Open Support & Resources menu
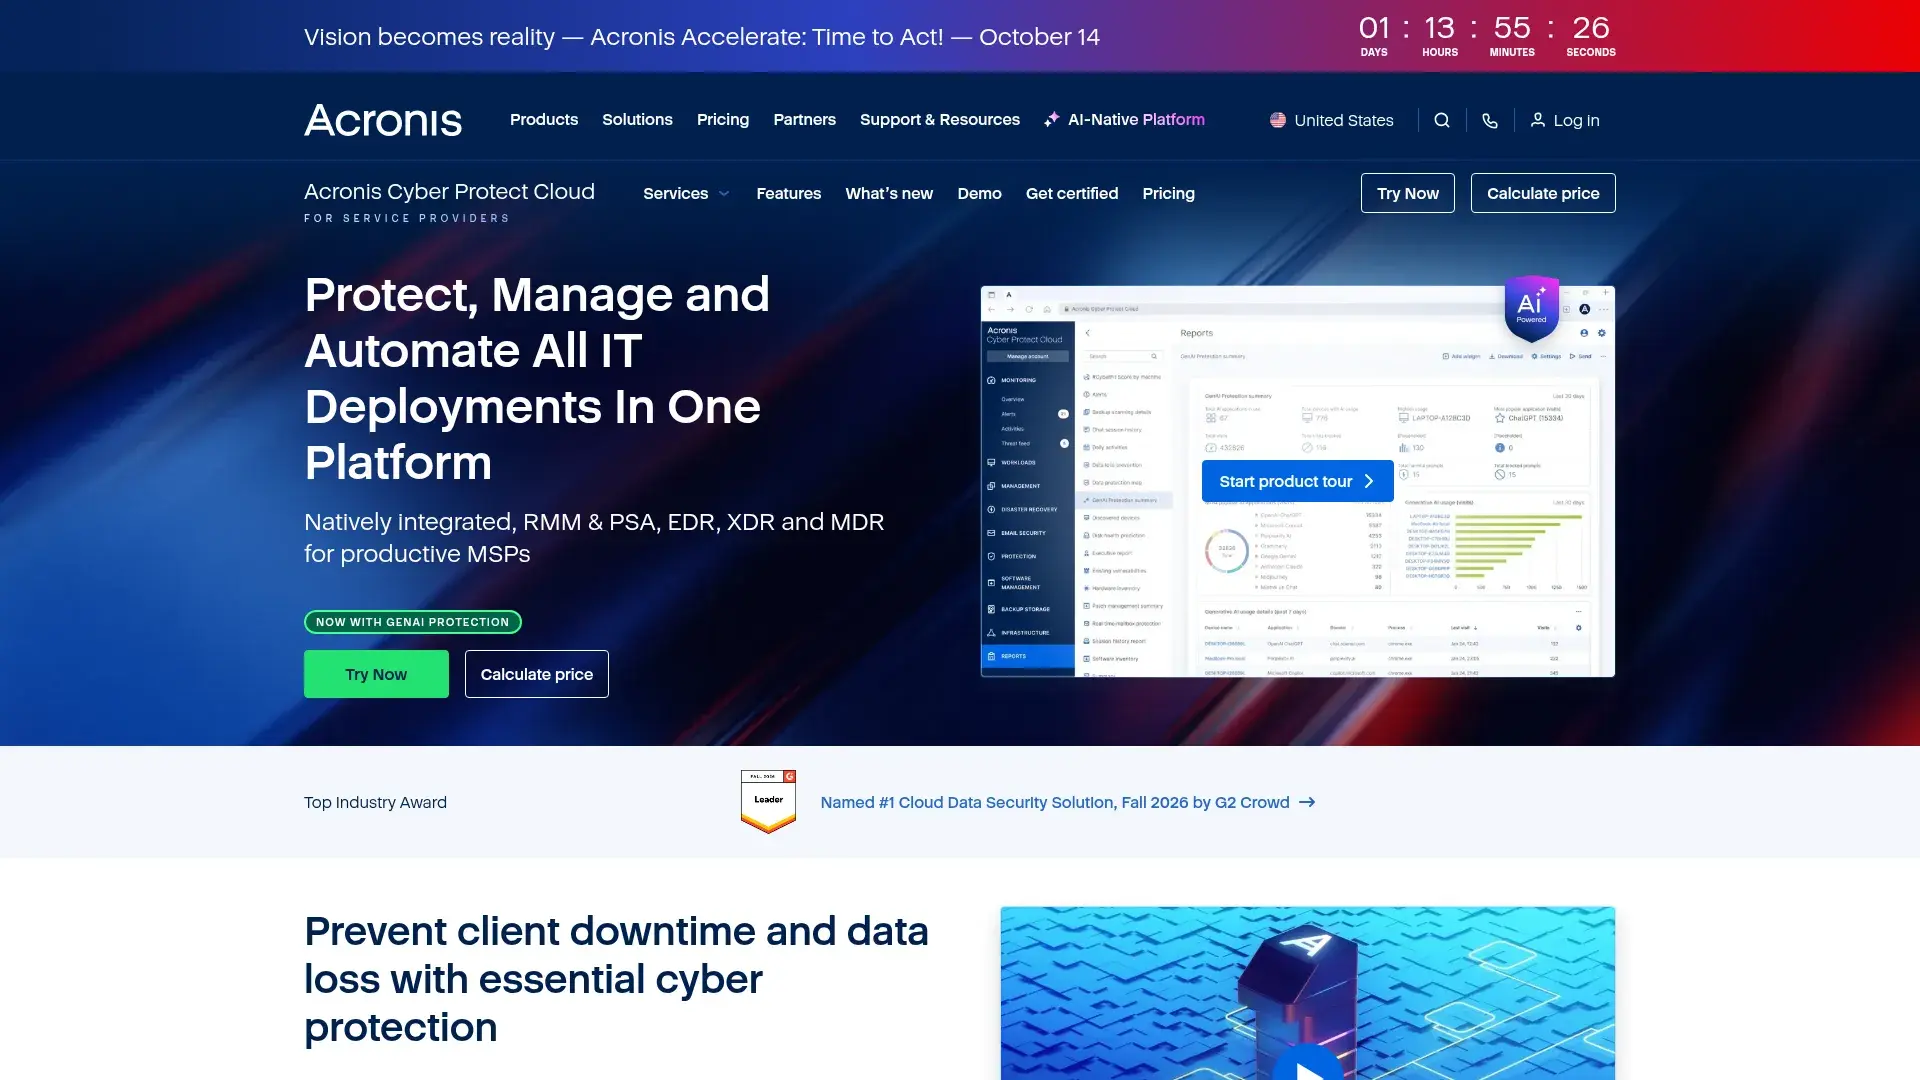Screen dimensions: 1920x1080 [940, 120]
